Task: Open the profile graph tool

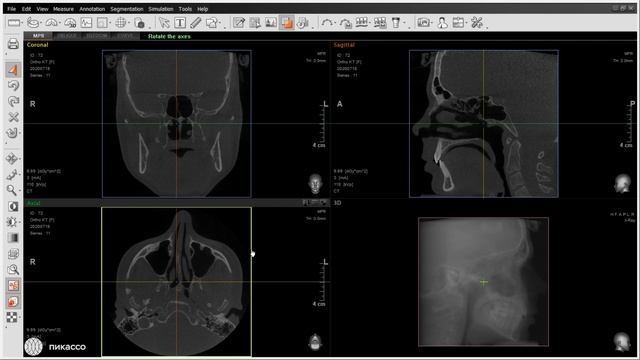Action: tap(86, 23)
